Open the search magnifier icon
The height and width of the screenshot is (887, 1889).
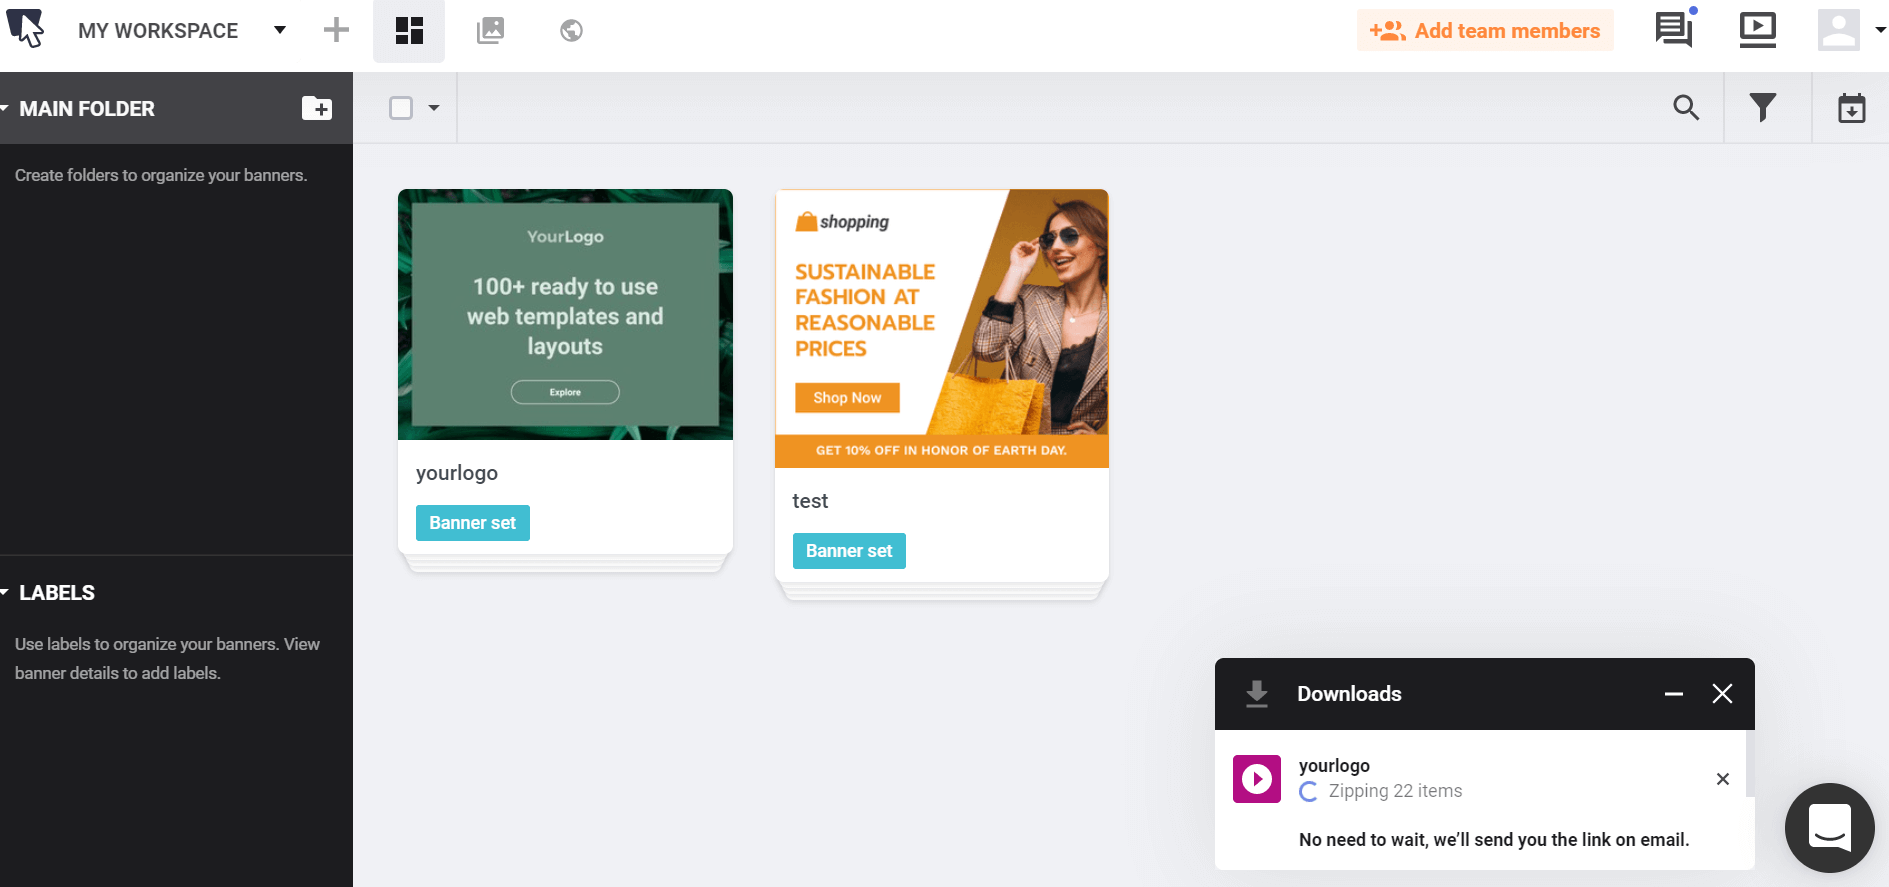[1686, 107]
